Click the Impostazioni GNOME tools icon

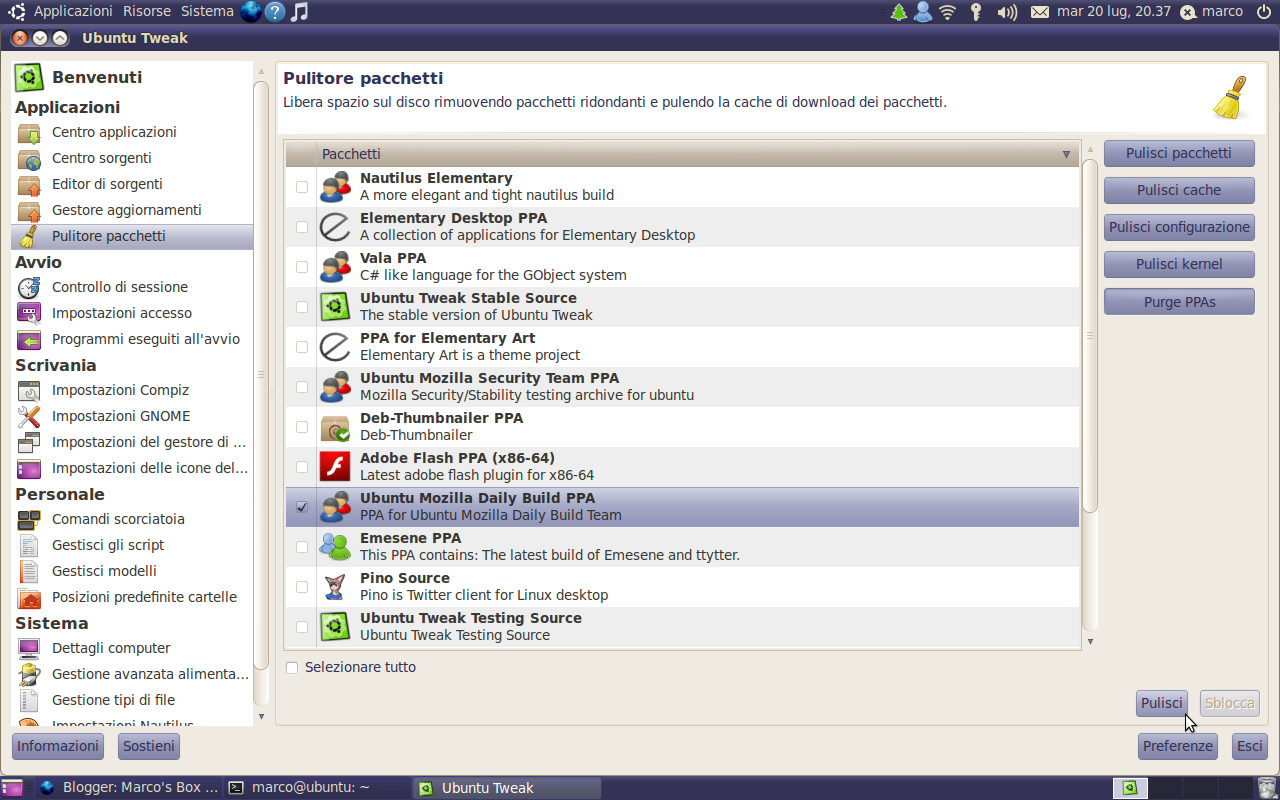click(x=30, y=416)
